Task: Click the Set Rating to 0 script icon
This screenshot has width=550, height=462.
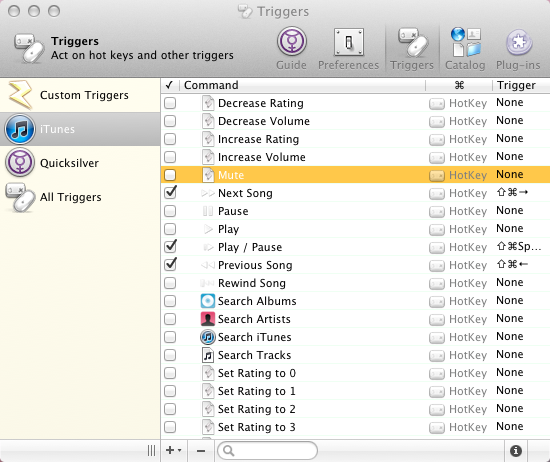Action: (208, 373)
